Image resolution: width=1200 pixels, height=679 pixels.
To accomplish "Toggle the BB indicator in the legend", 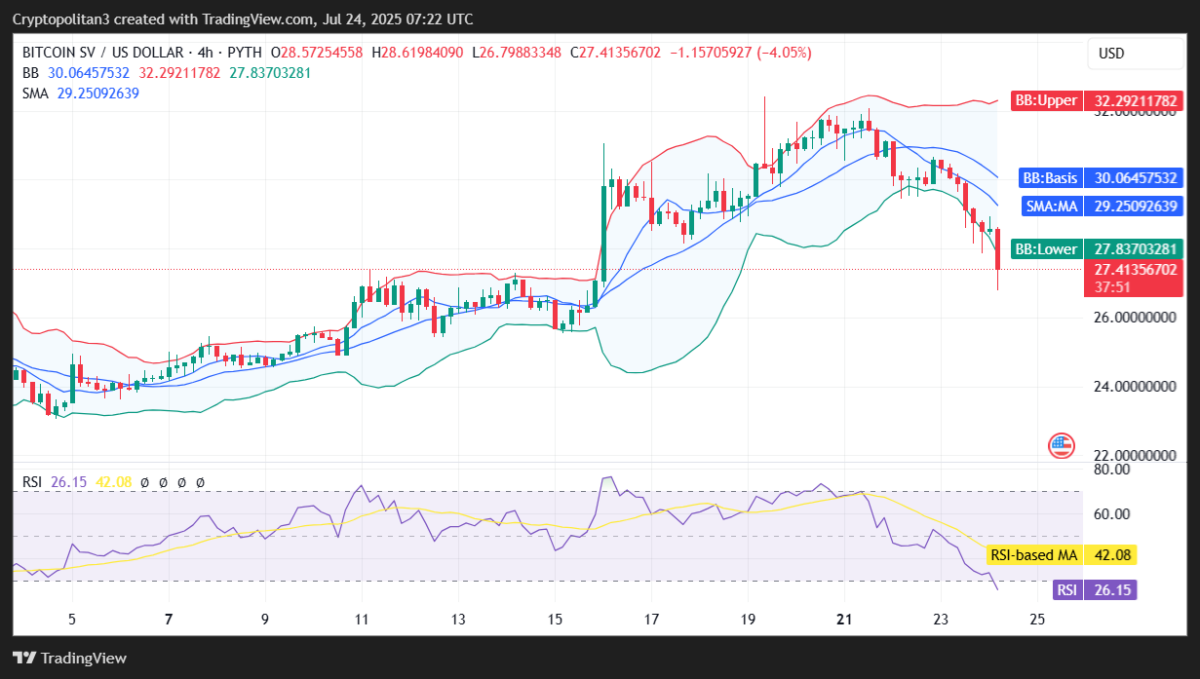I will [29, 73].
